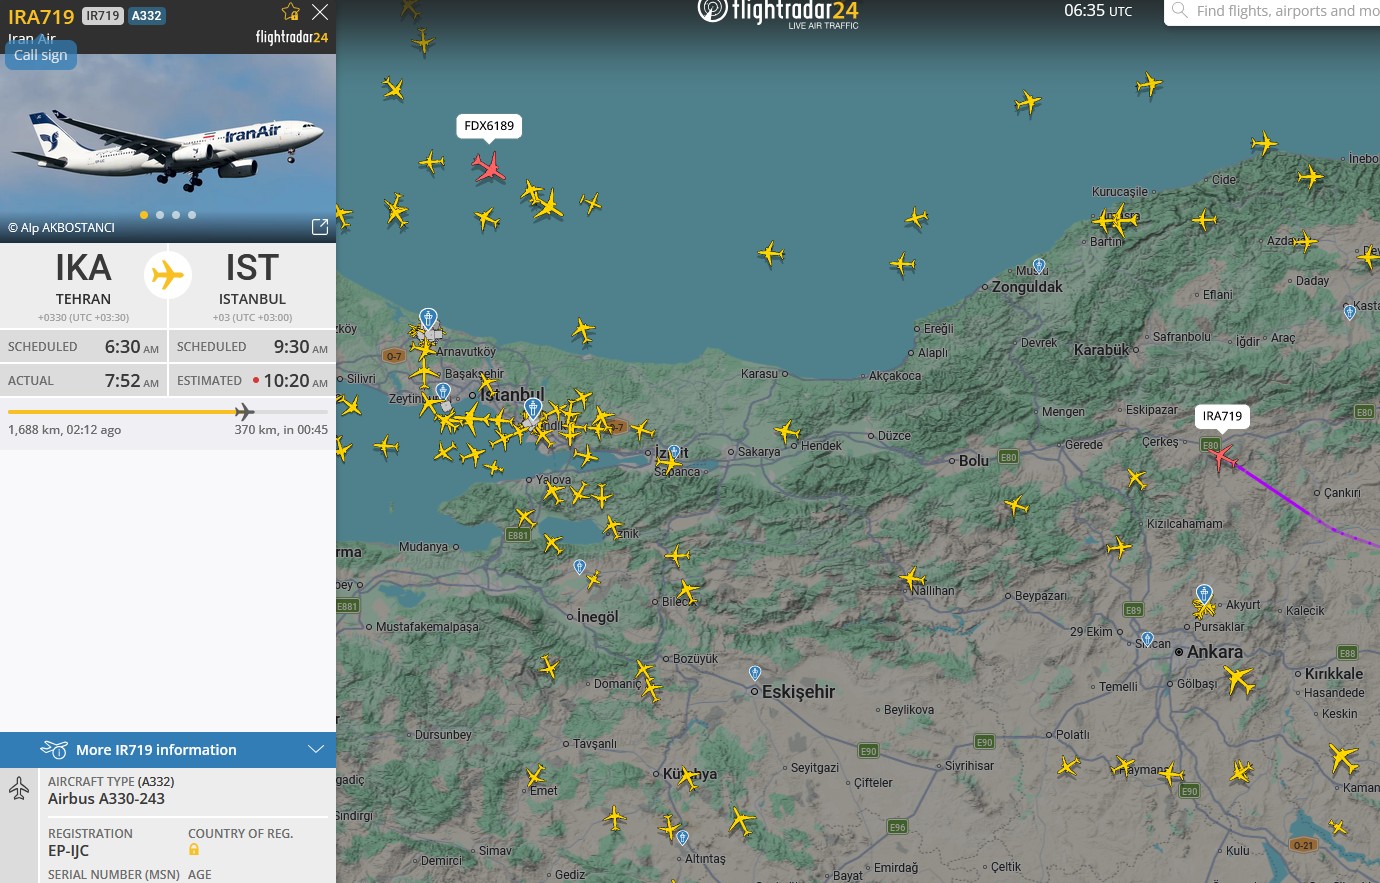This screenshot has height=883, width=1380.
Task: Click the Istanbul airport pin marker
Action: tap(428, 318)
